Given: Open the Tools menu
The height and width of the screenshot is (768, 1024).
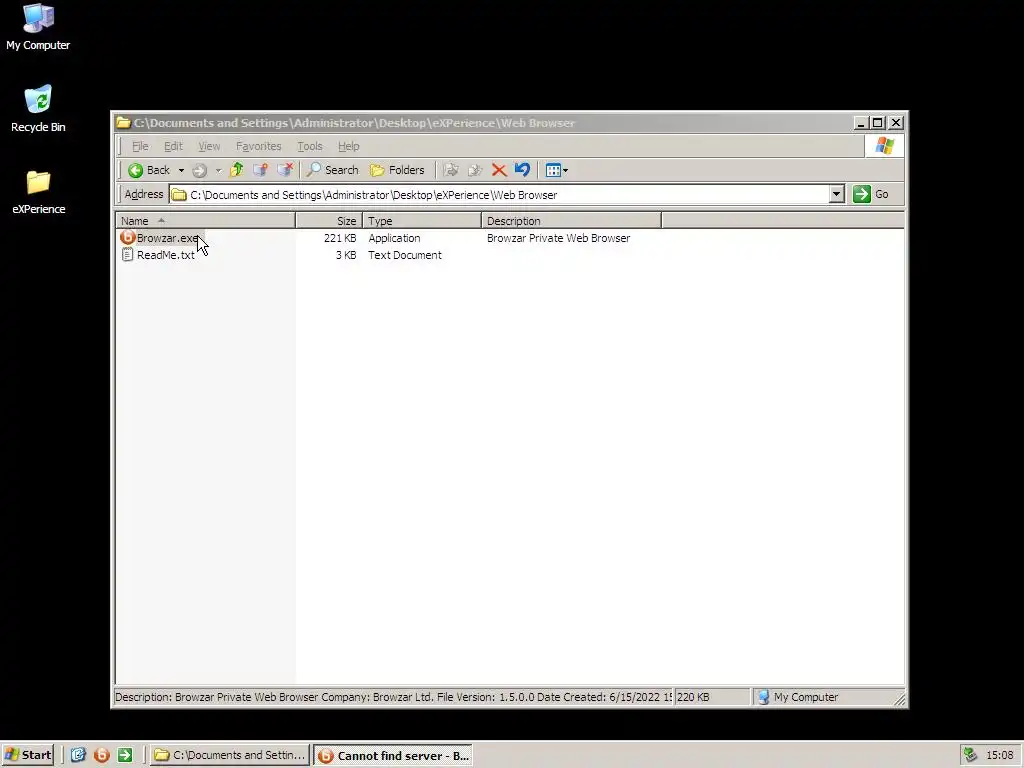Looking at the screenshot, I should (x=310, y=146).
